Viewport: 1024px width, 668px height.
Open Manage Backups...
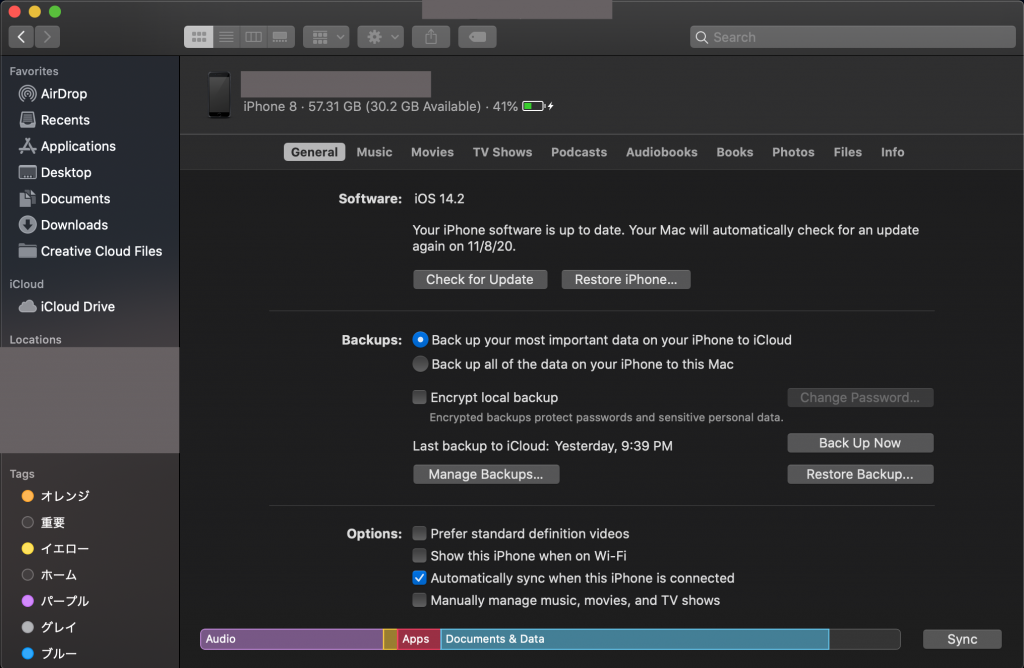[486, 474]
